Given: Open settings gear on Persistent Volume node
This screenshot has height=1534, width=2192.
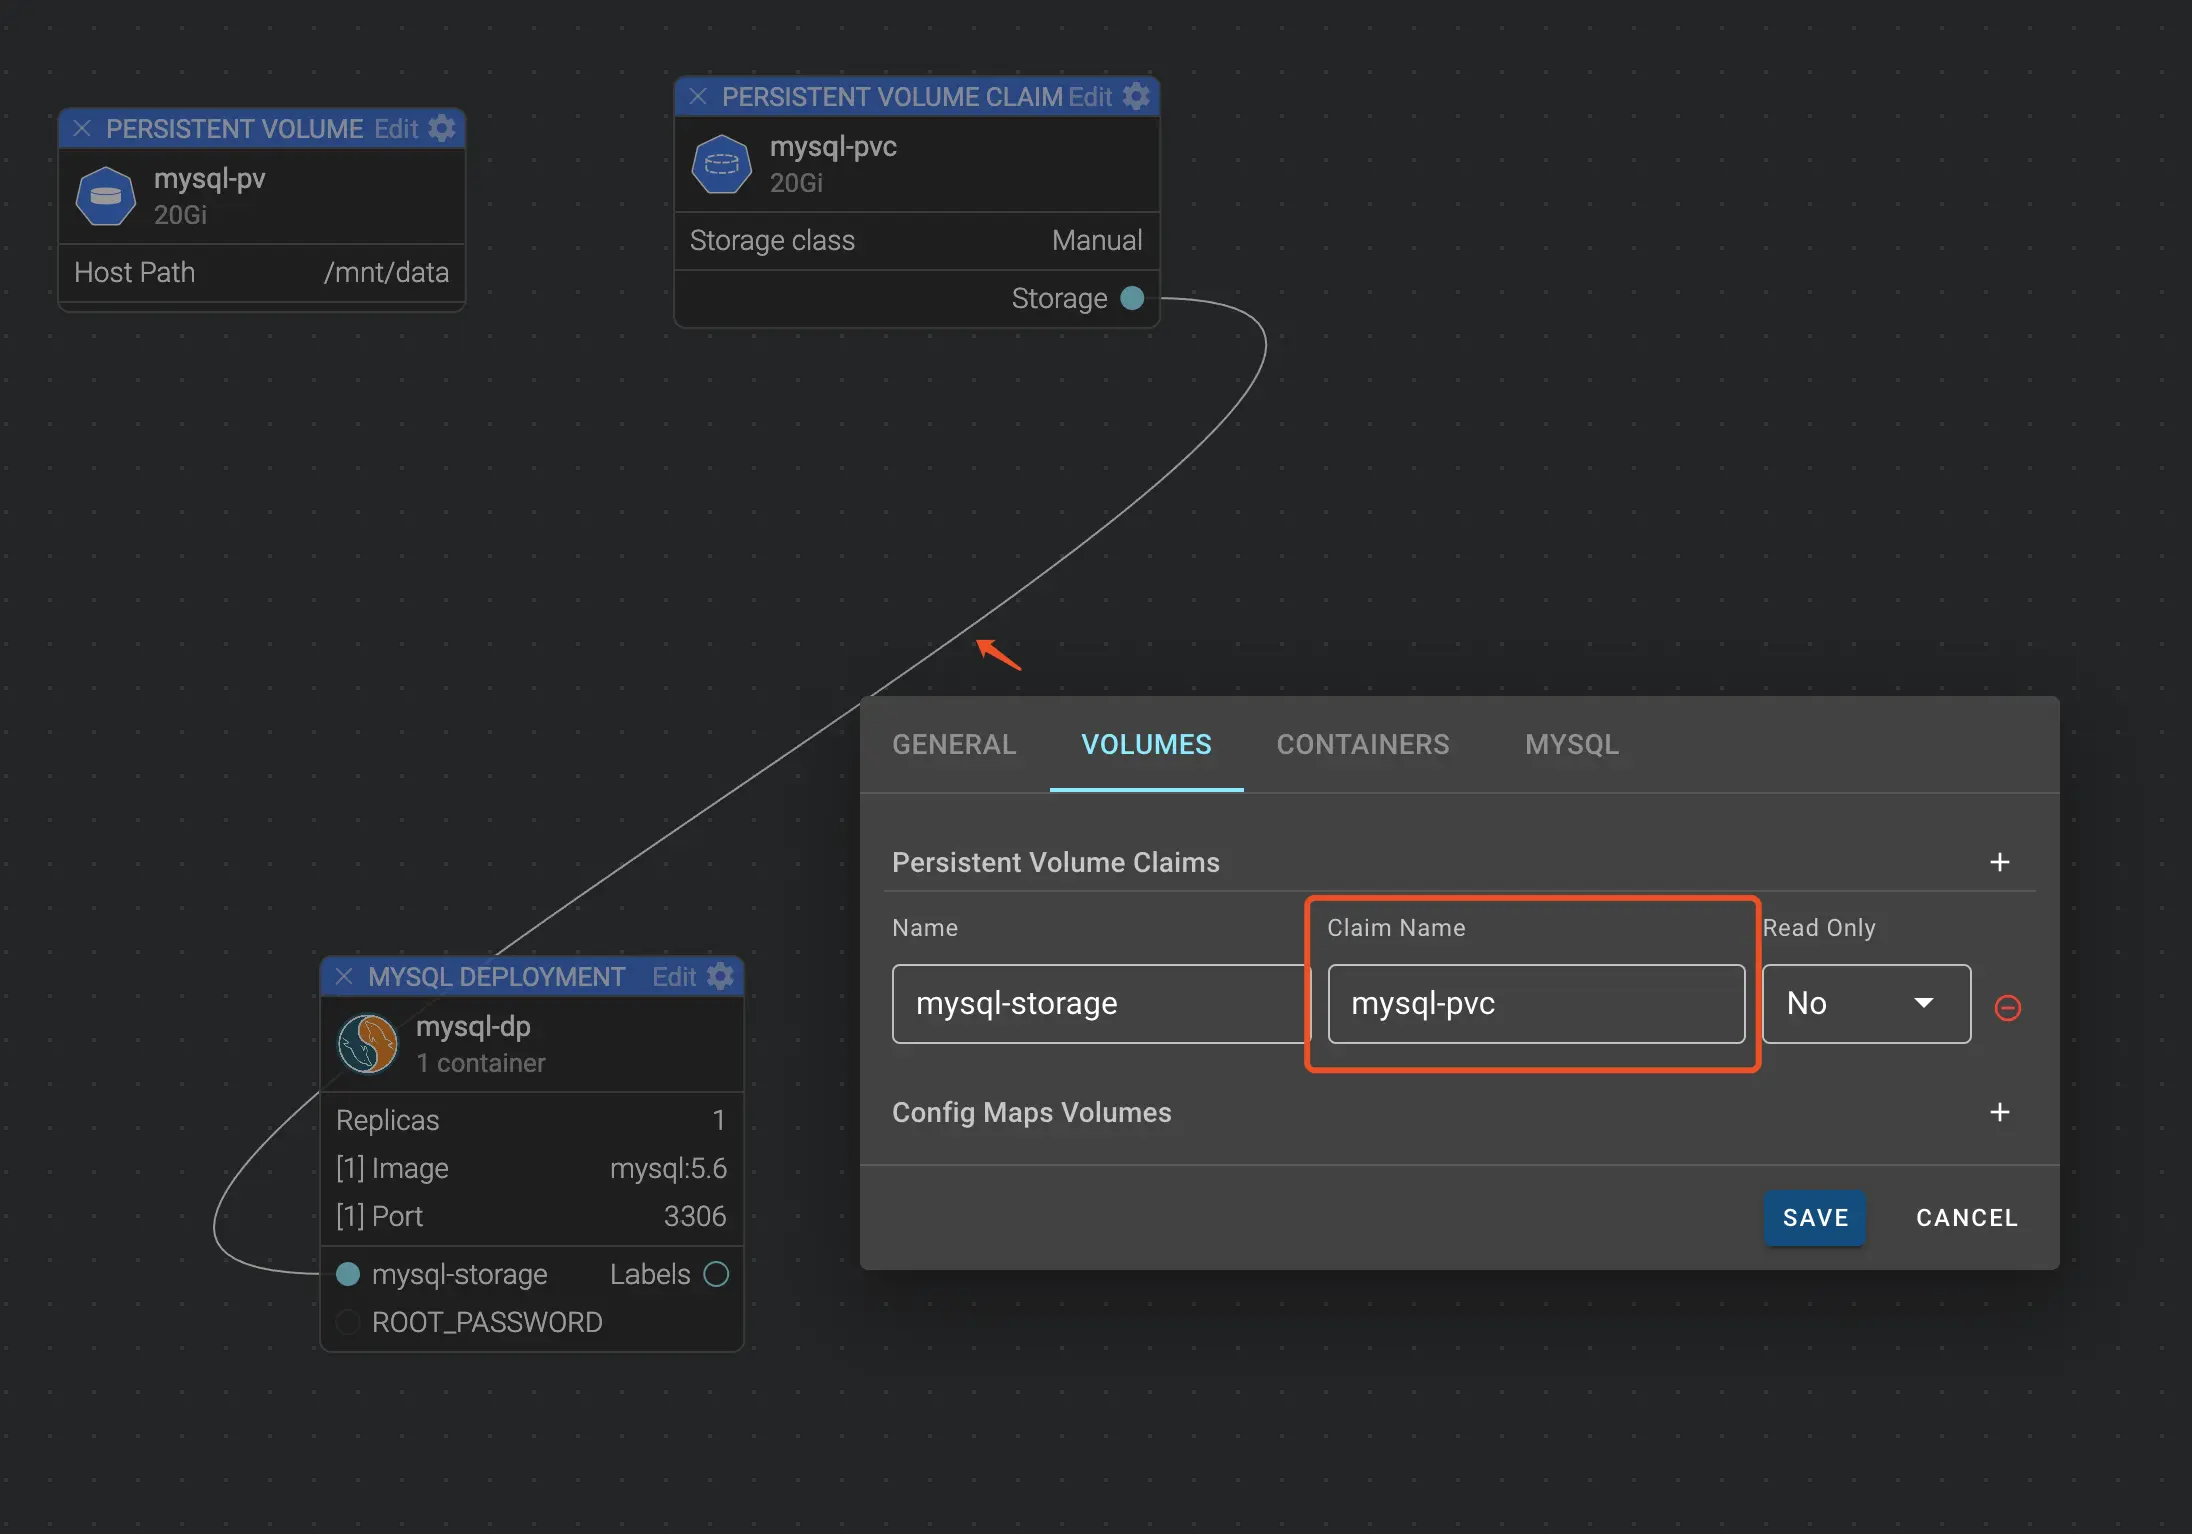Looking at the screenshot, I should click(442, 128).
